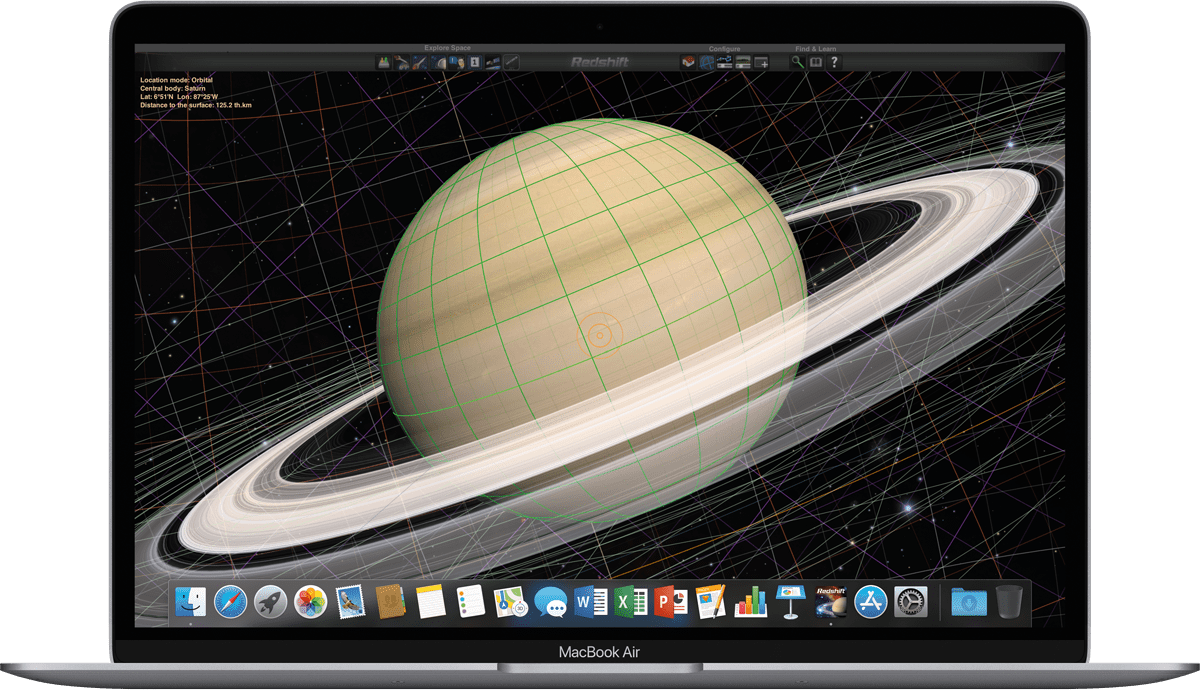The width and height of the screenshot is (1200, 690).
Task: Open Maps app in the Dock
Action: (510, 601)
